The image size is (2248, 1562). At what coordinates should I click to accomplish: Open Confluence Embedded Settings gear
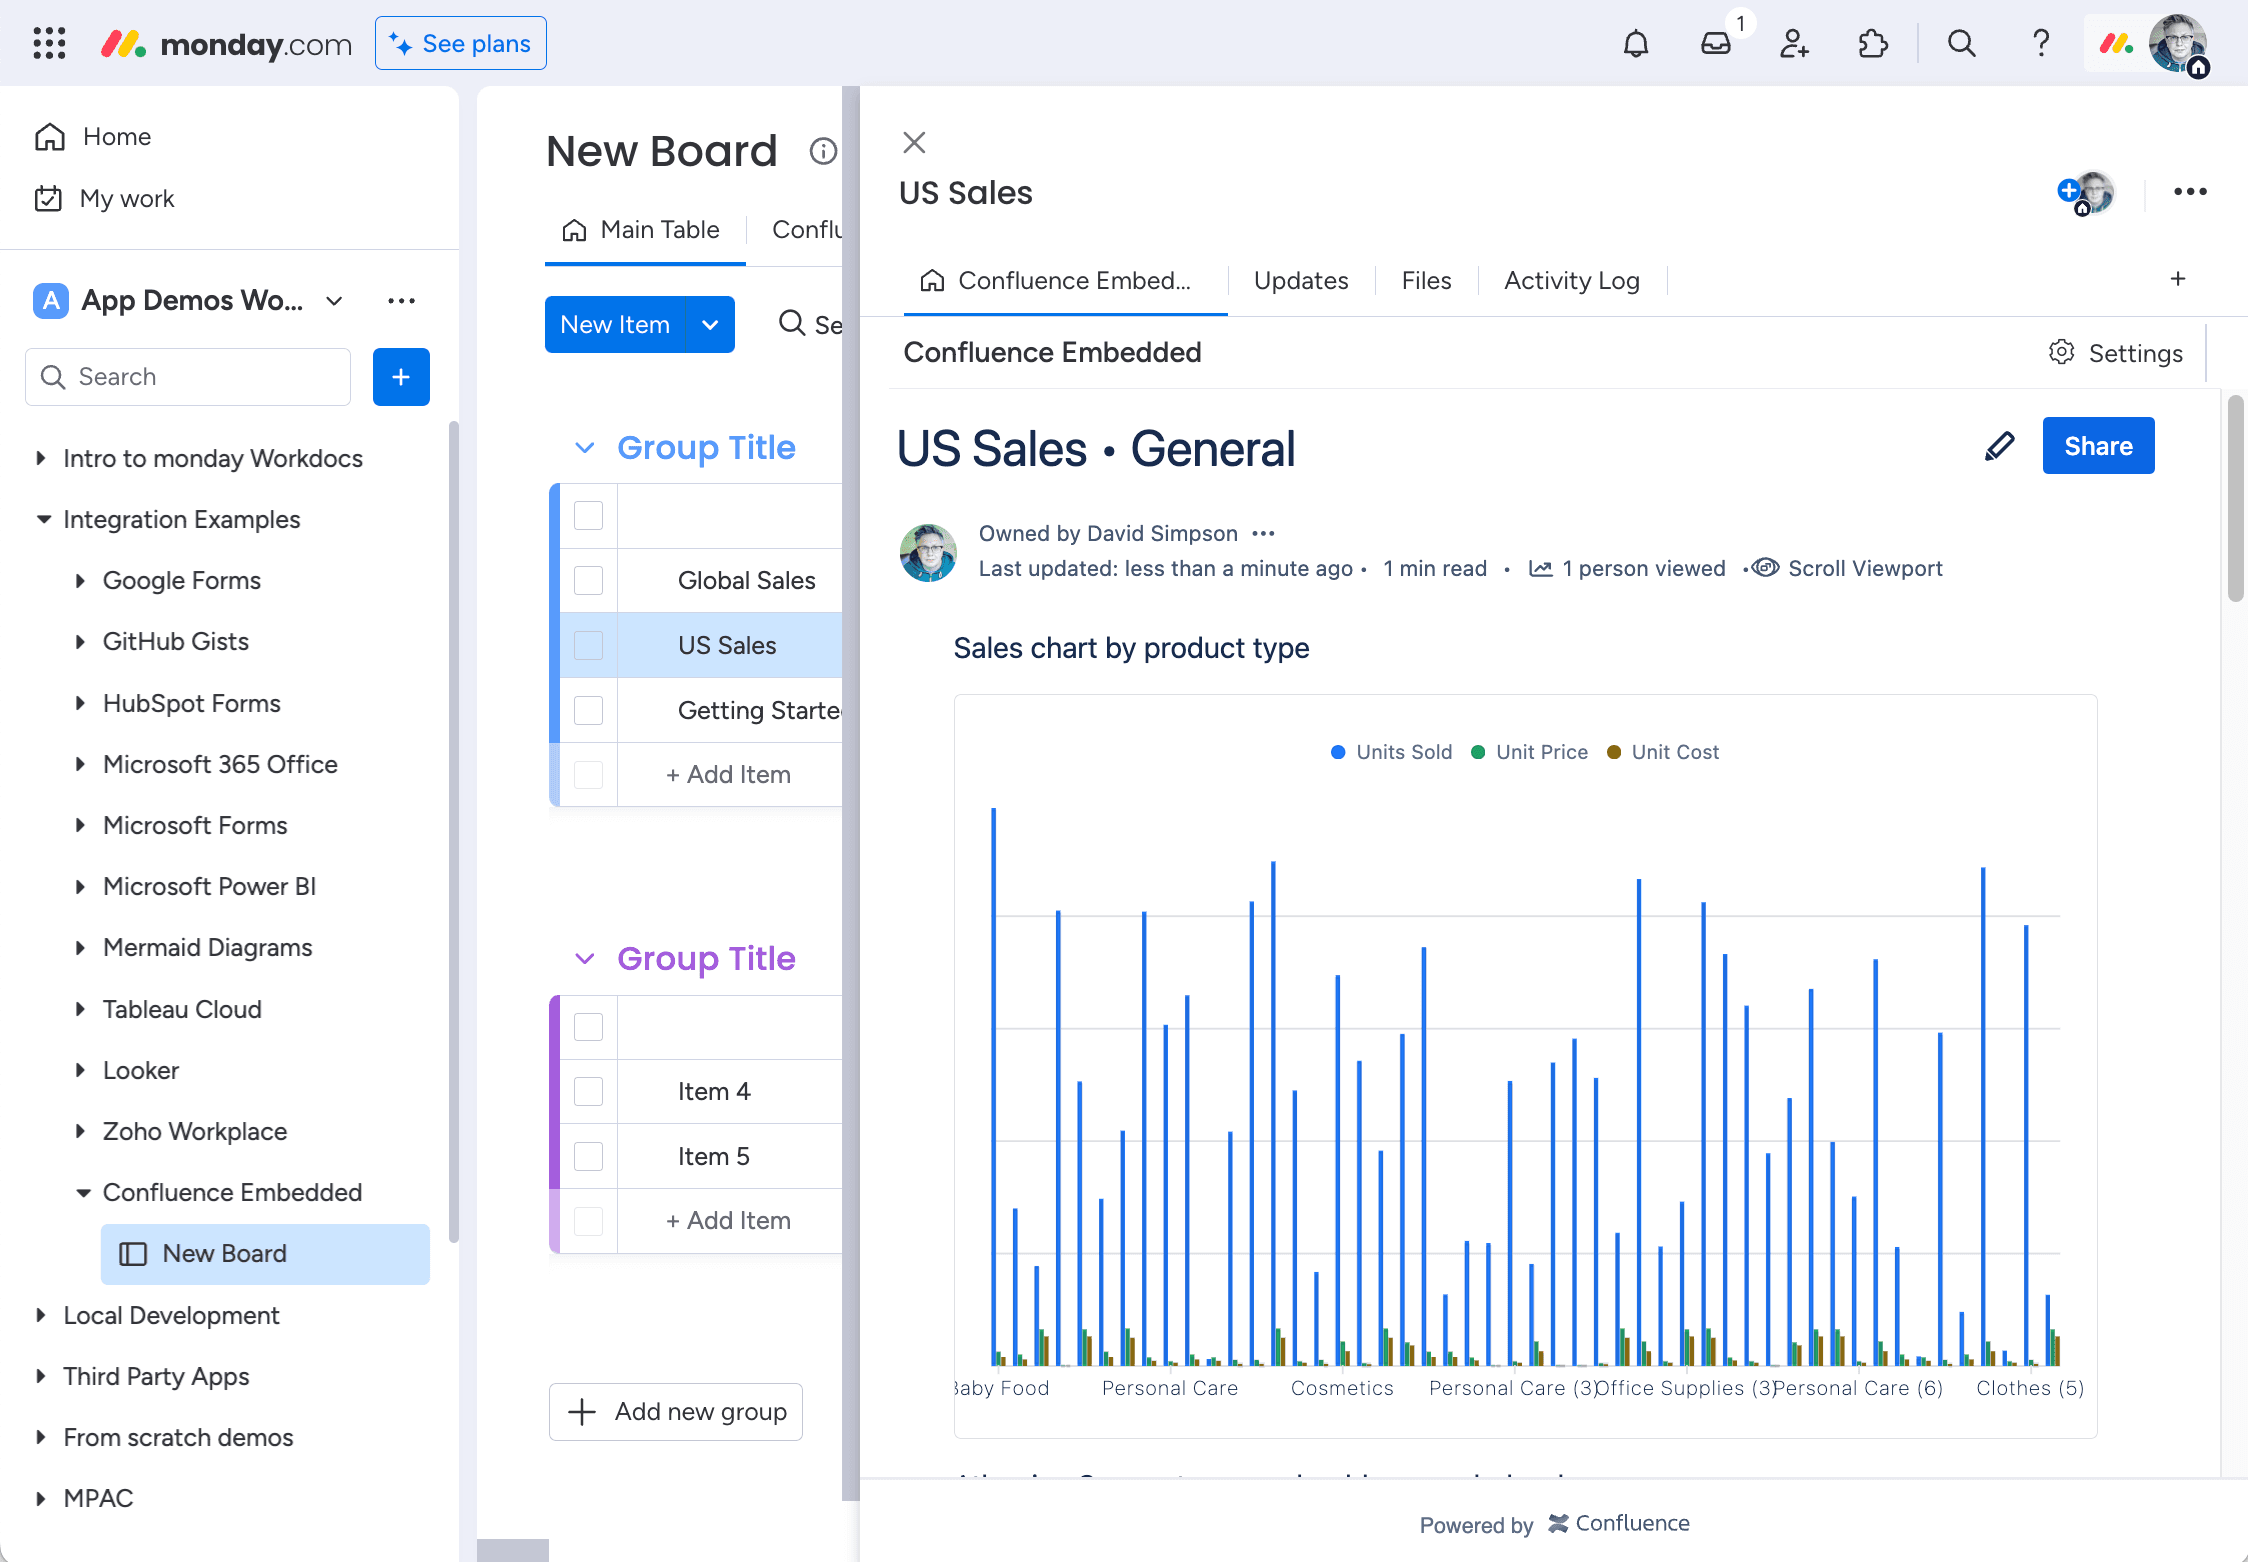[2061, 352]
